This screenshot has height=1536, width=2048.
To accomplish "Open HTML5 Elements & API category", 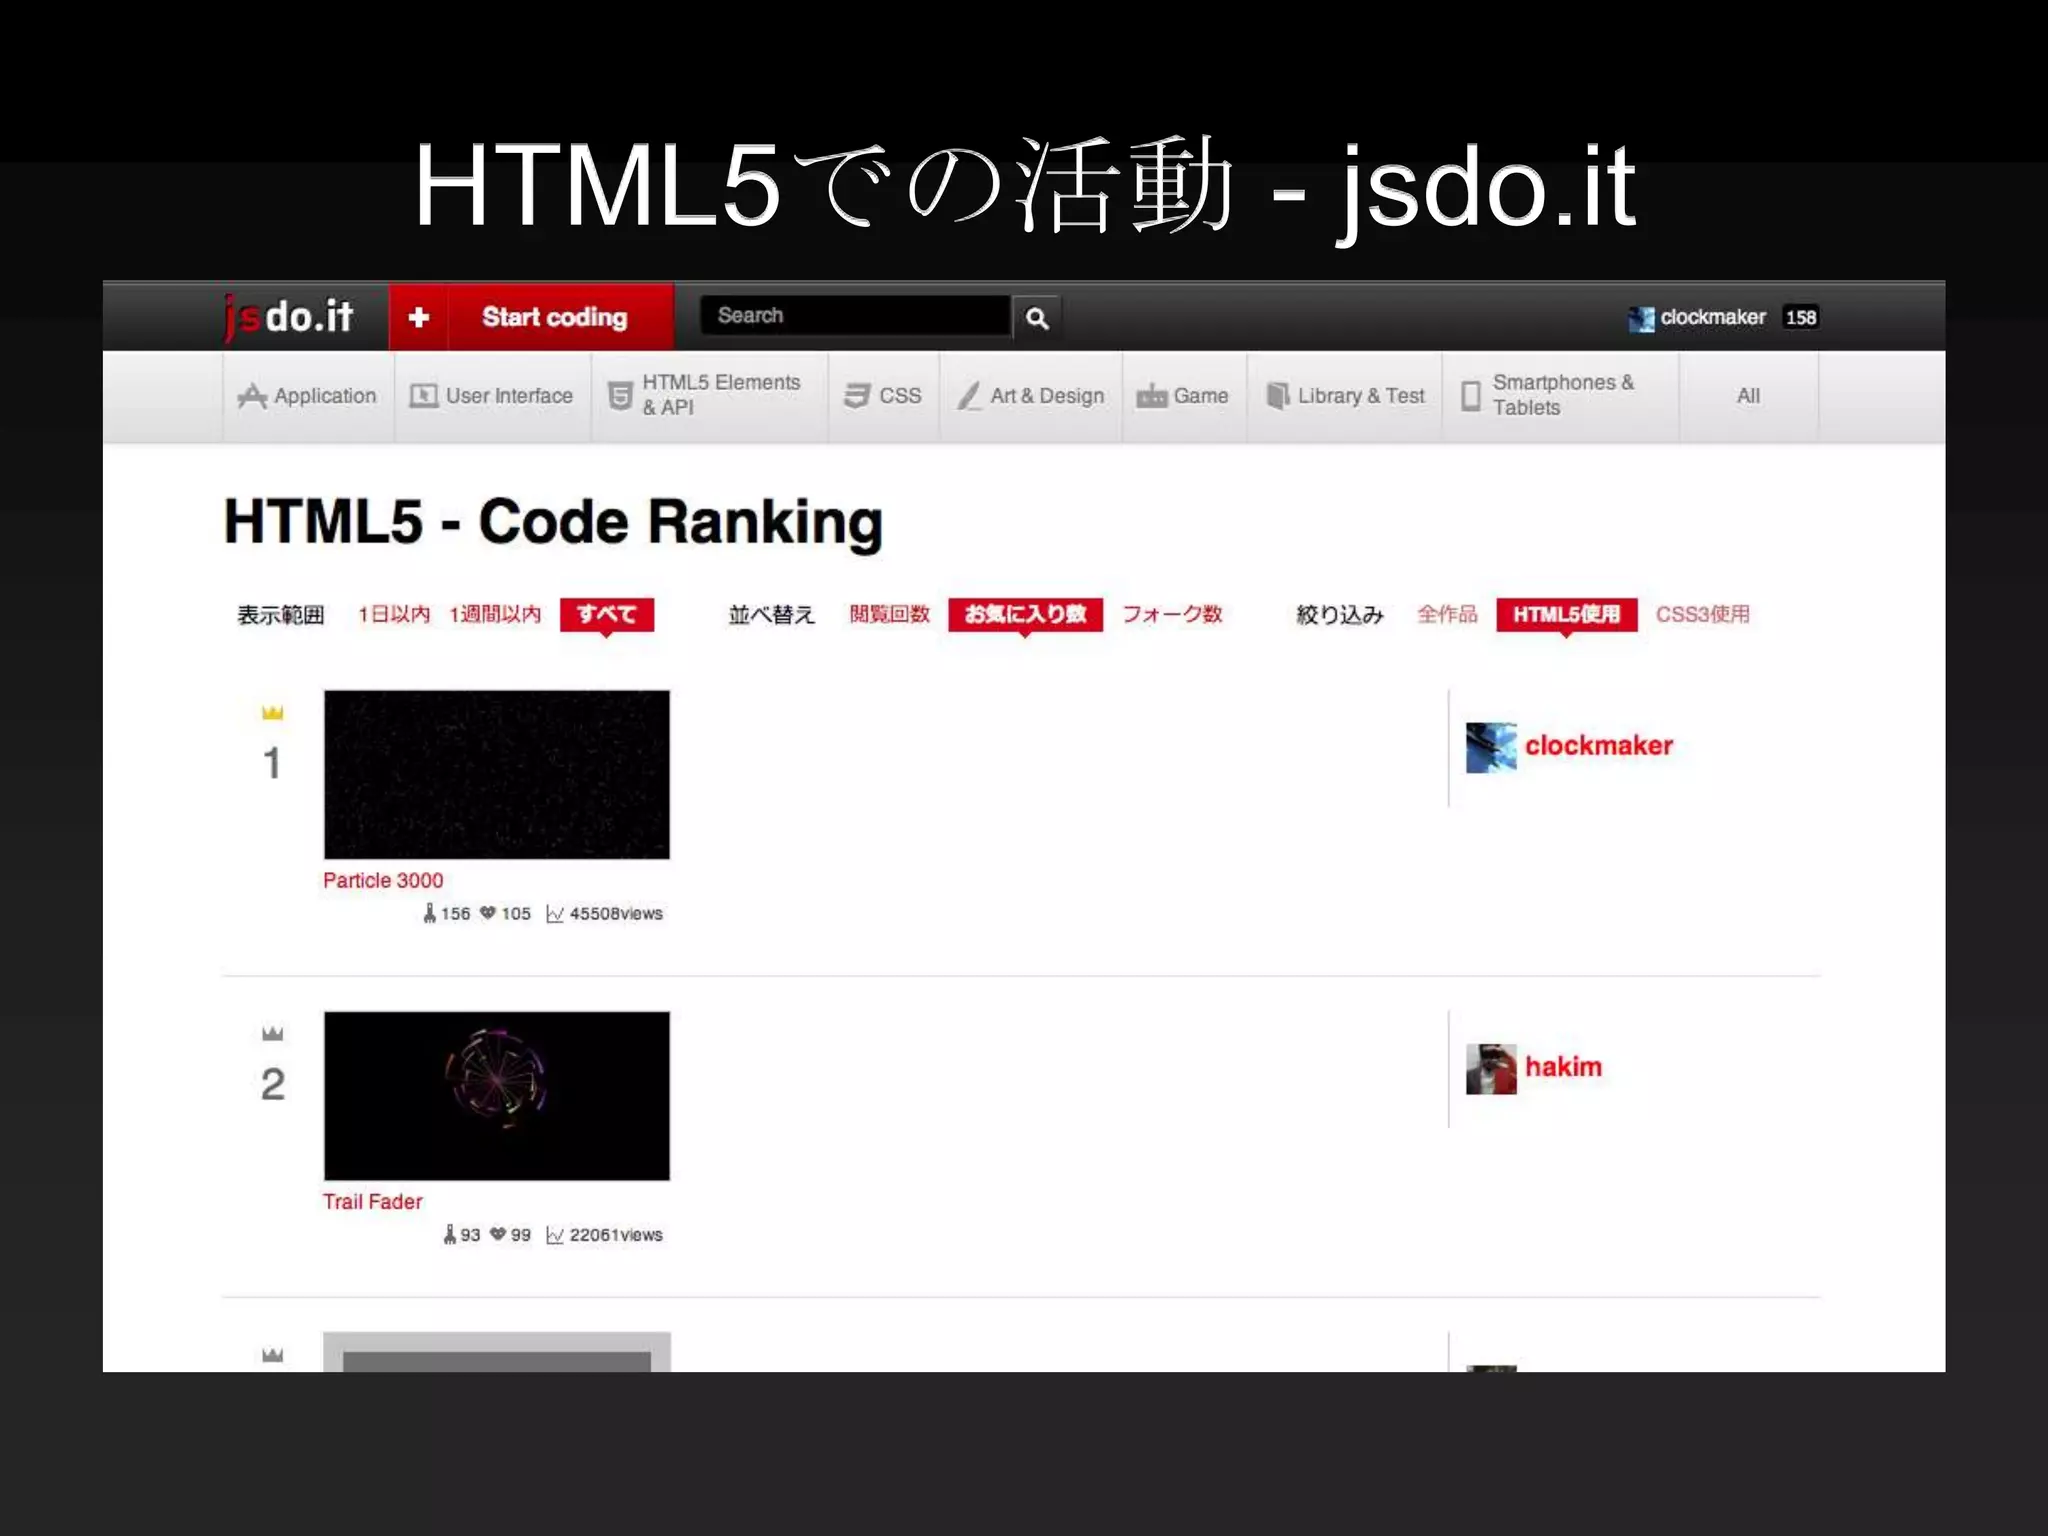I will coord(709,396).
